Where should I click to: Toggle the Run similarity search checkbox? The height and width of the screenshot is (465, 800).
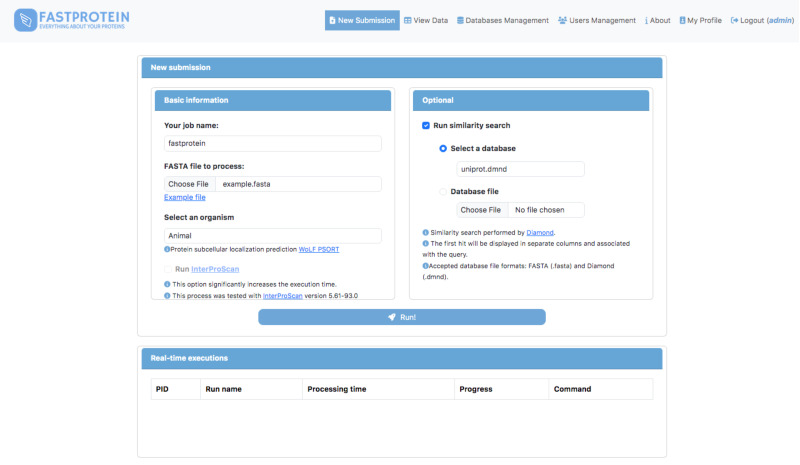426,126
